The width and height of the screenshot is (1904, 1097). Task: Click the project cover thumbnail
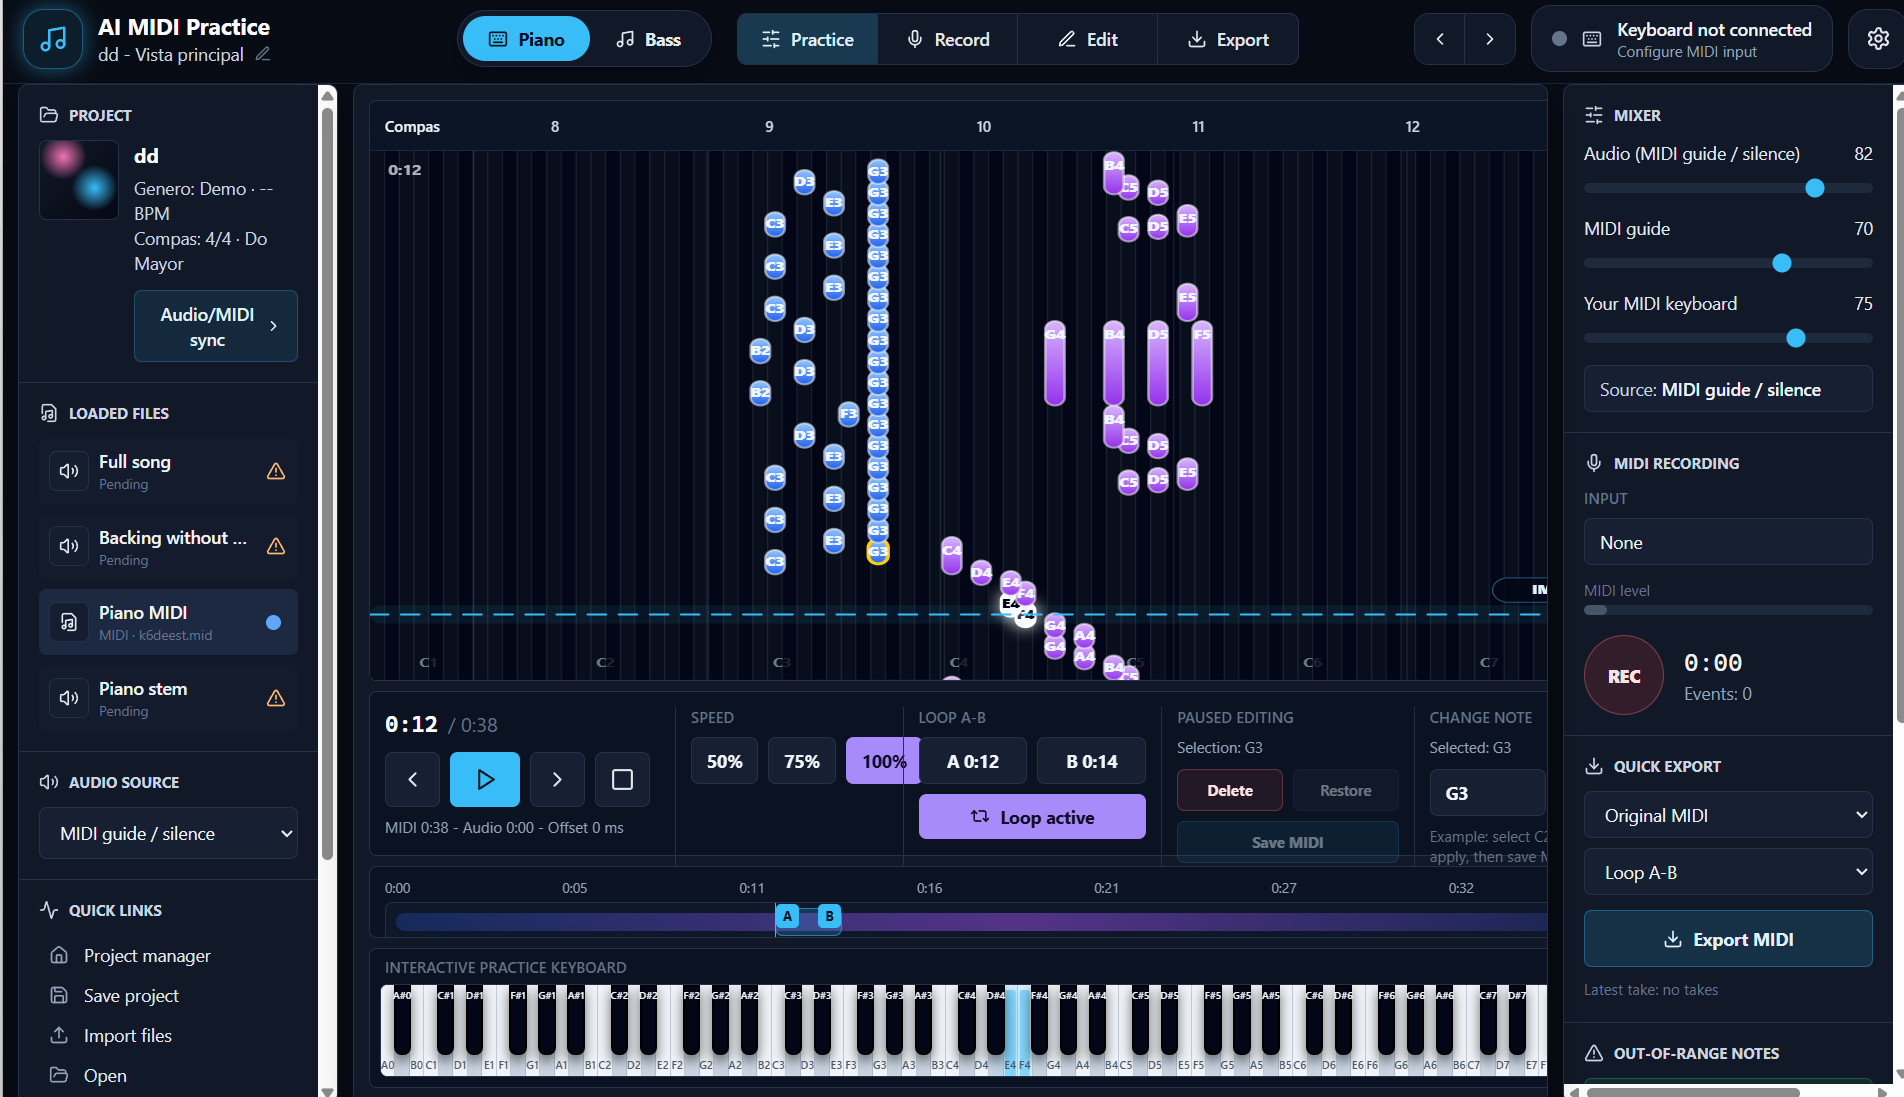coord(79,180)
